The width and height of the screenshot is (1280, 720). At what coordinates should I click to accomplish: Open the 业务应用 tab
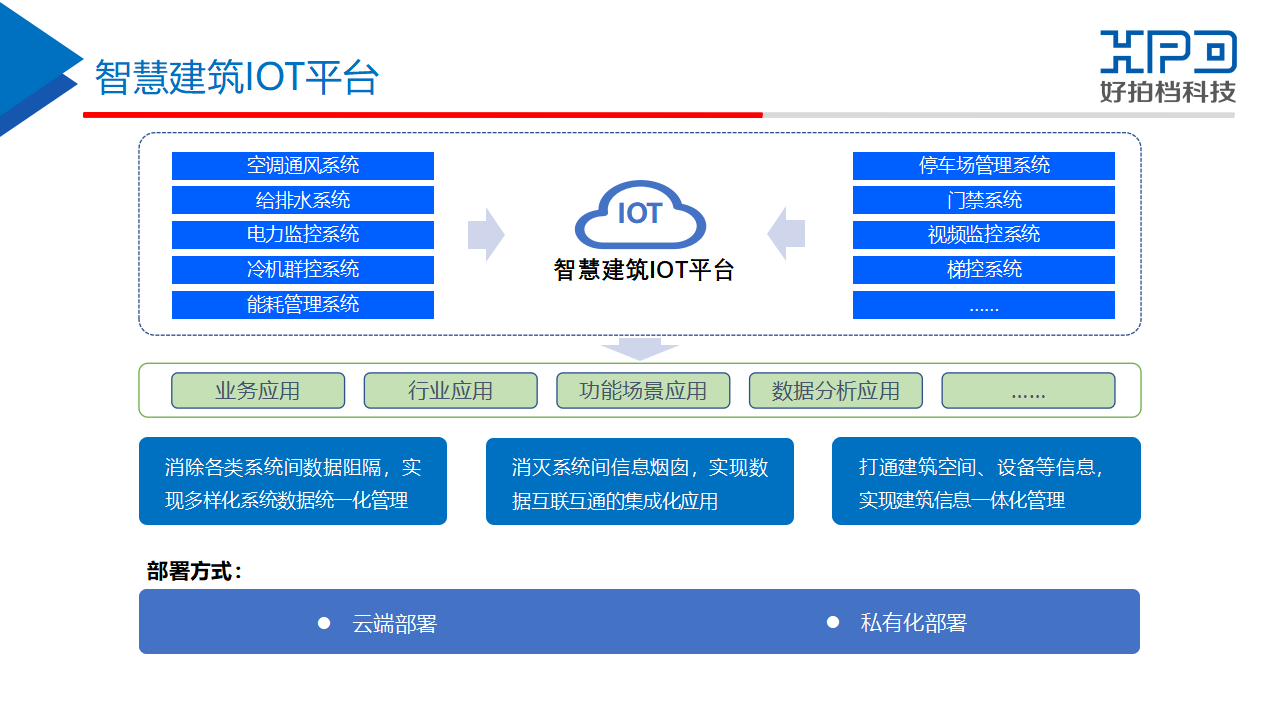258,391
